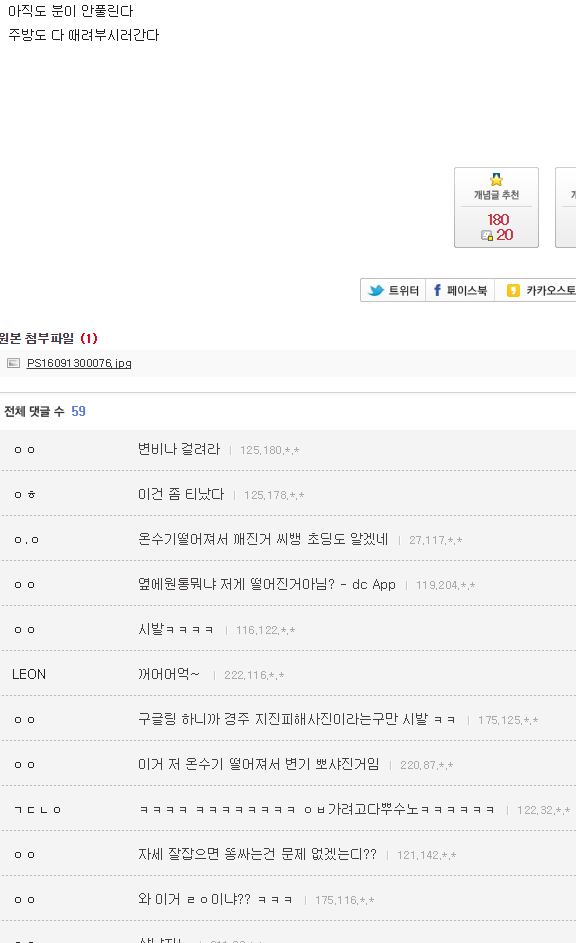Screen dimensions: 576x943
Task: Click IP address 125.178.*.*
Action: pos(274,495)
